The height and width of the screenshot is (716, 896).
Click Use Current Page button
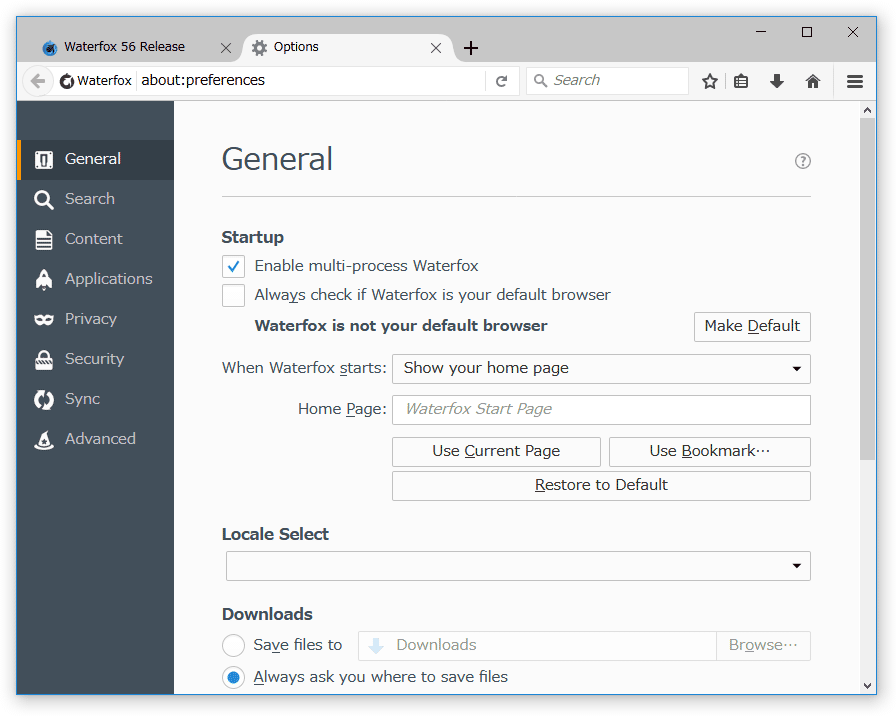(x=496, y=451)
